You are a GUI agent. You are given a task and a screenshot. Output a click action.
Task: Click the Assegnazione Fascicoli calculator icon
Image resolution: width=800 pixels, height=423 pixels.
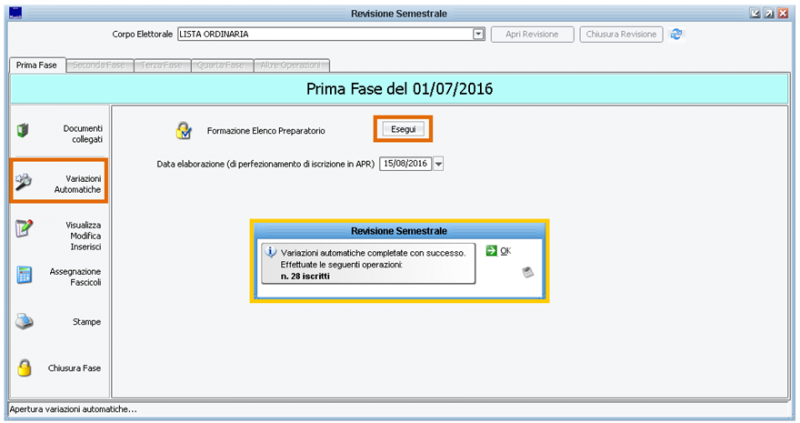pos(24,275)
